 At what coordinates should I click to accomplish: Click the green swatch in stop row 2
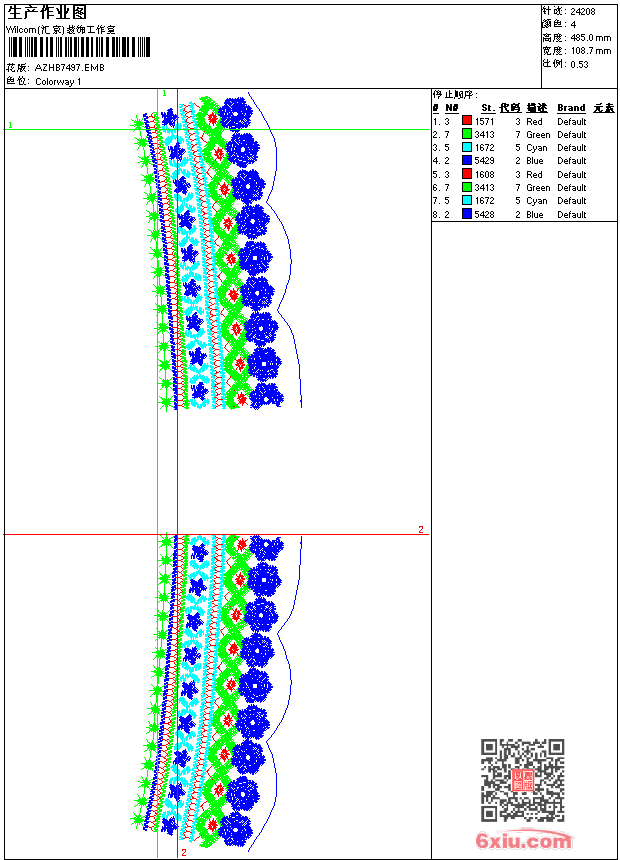click(x=467, y=134)
